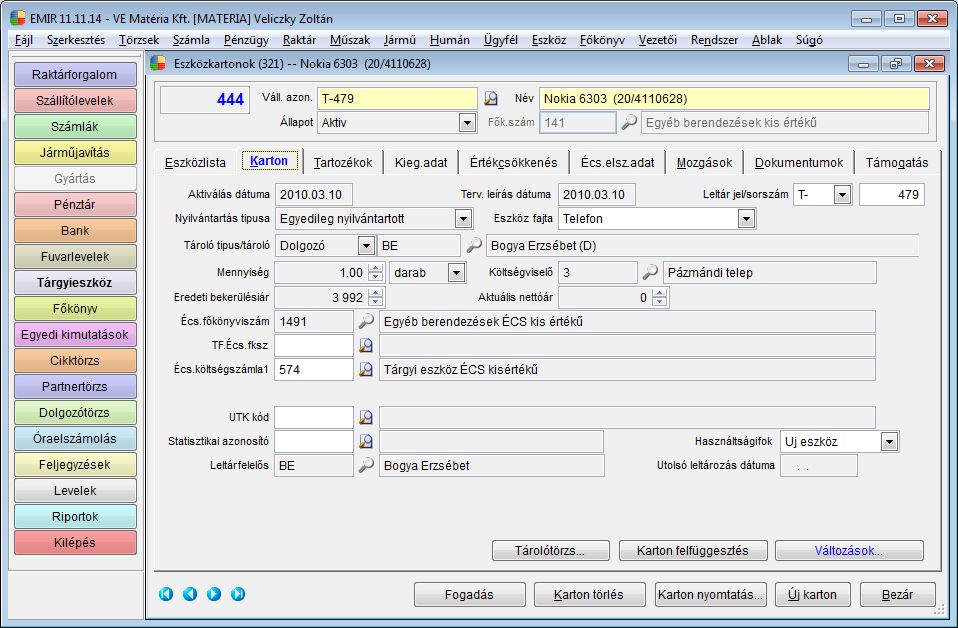
Task: Open lookup icon for Statisztikai azonosító
Action: coord(365,441)
